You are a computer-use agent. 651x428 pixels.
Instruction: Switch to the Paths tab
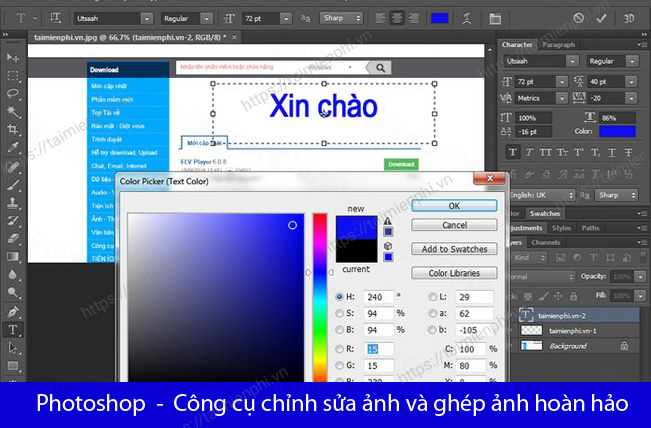(590, 228)
